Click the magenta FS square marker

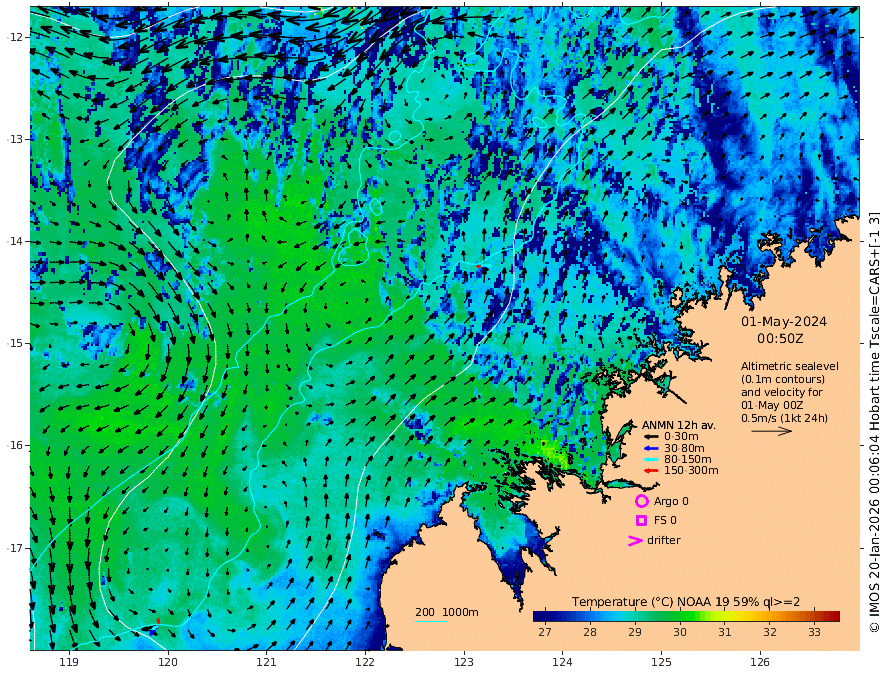[x=641, y=521]
